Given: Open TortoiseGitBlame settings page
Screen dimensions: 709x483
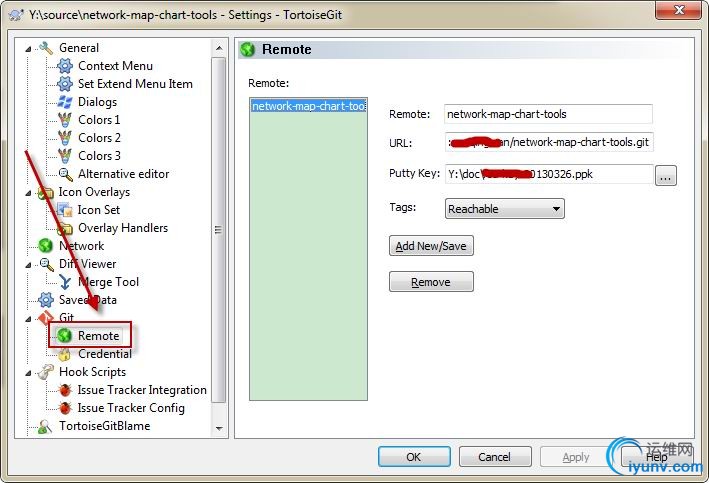Looking at the screenshot, I should [x=104, y=426].
